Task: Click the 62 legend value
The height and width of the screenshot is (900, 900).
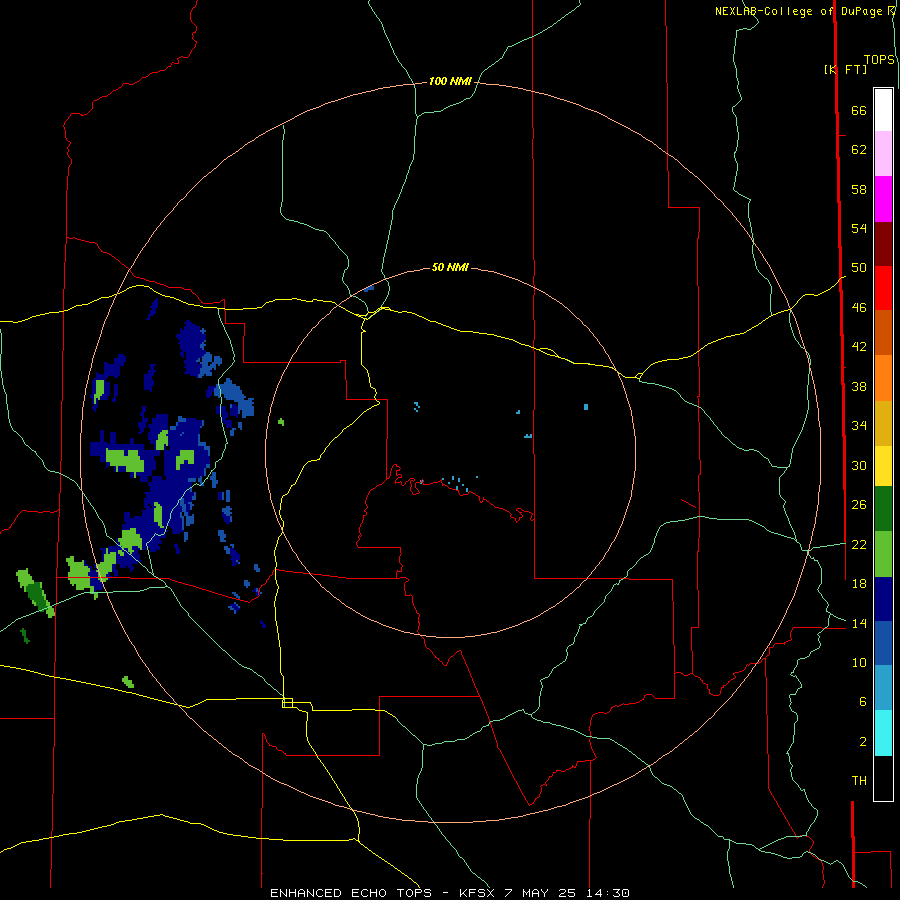Action: pyautogui.click(x=859, y=150)
